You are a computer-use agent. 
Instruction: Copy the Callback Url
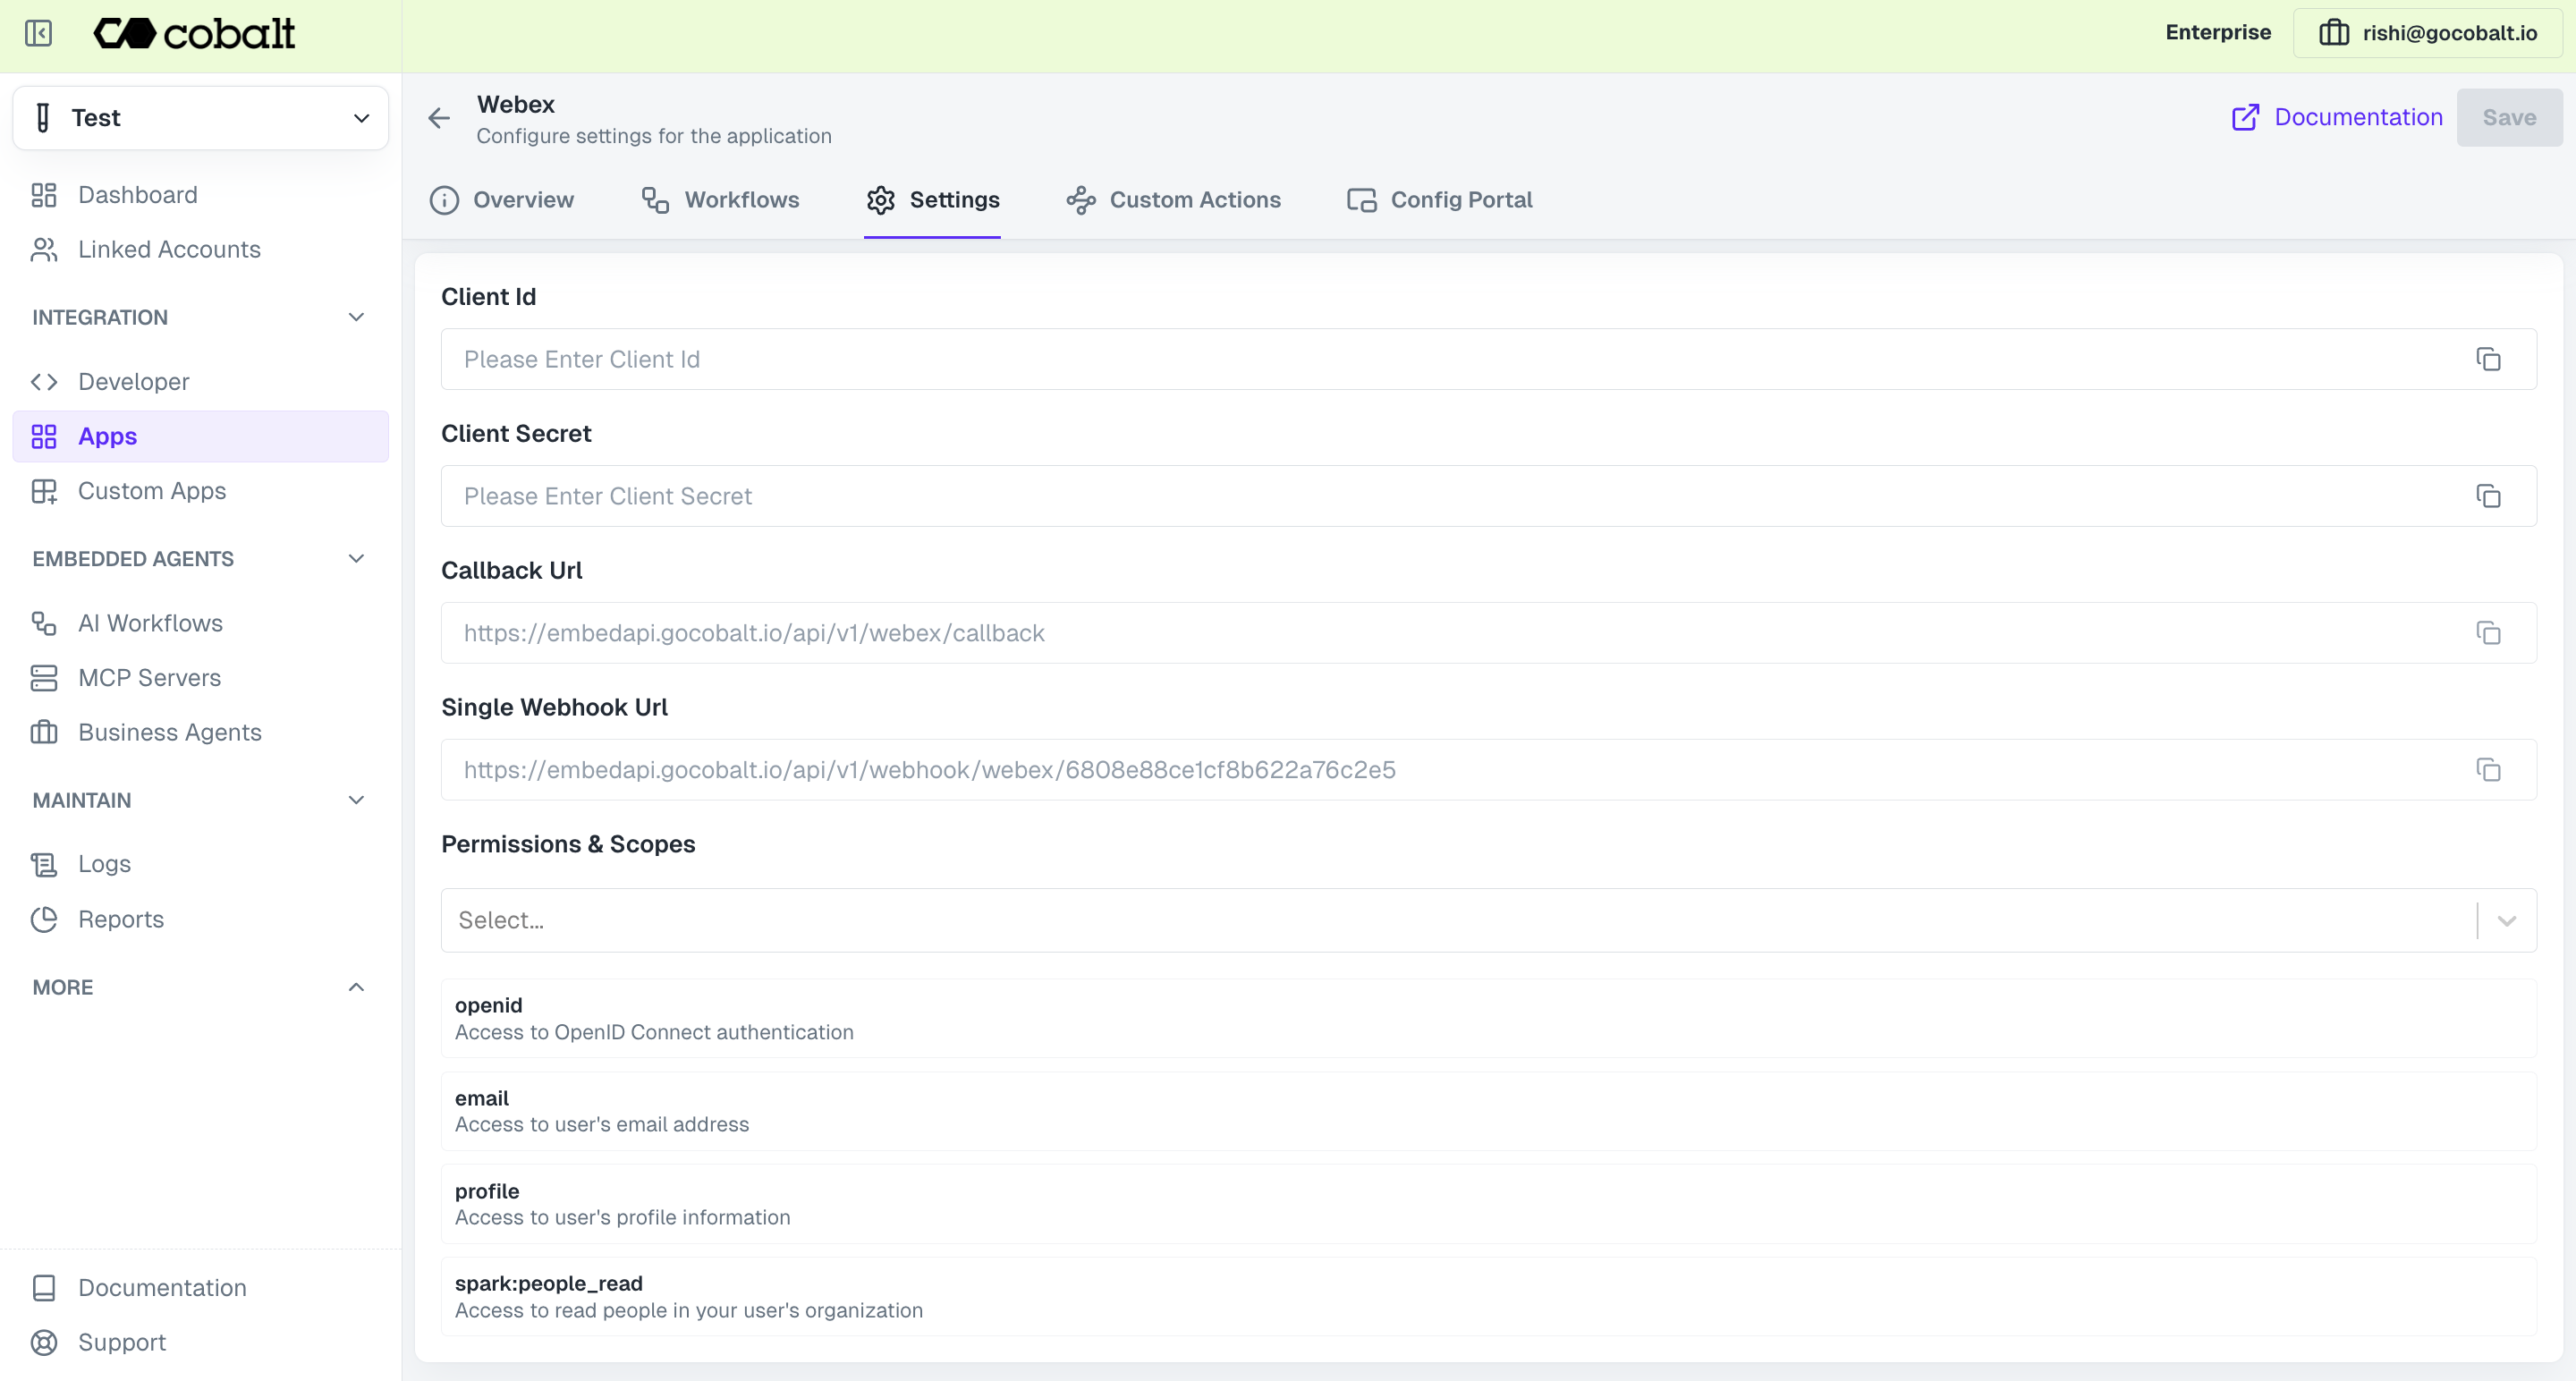tap(2488, 633)
